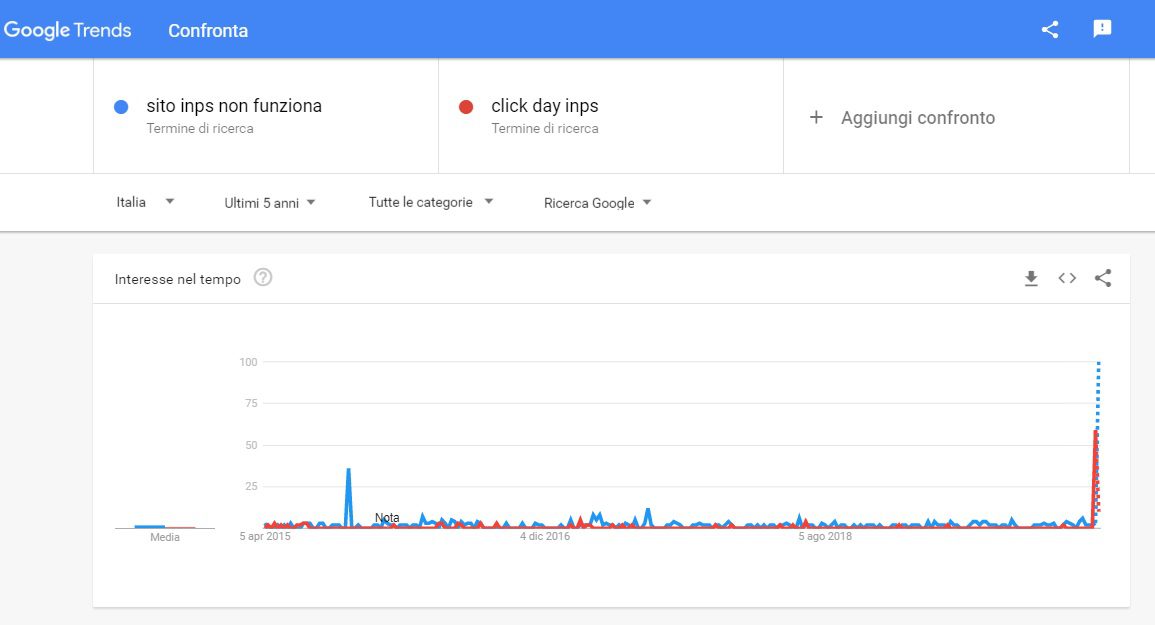Open the 'Ricerca Google' search type dropdown
This screenshot has width=1155, height=625.
597,203
